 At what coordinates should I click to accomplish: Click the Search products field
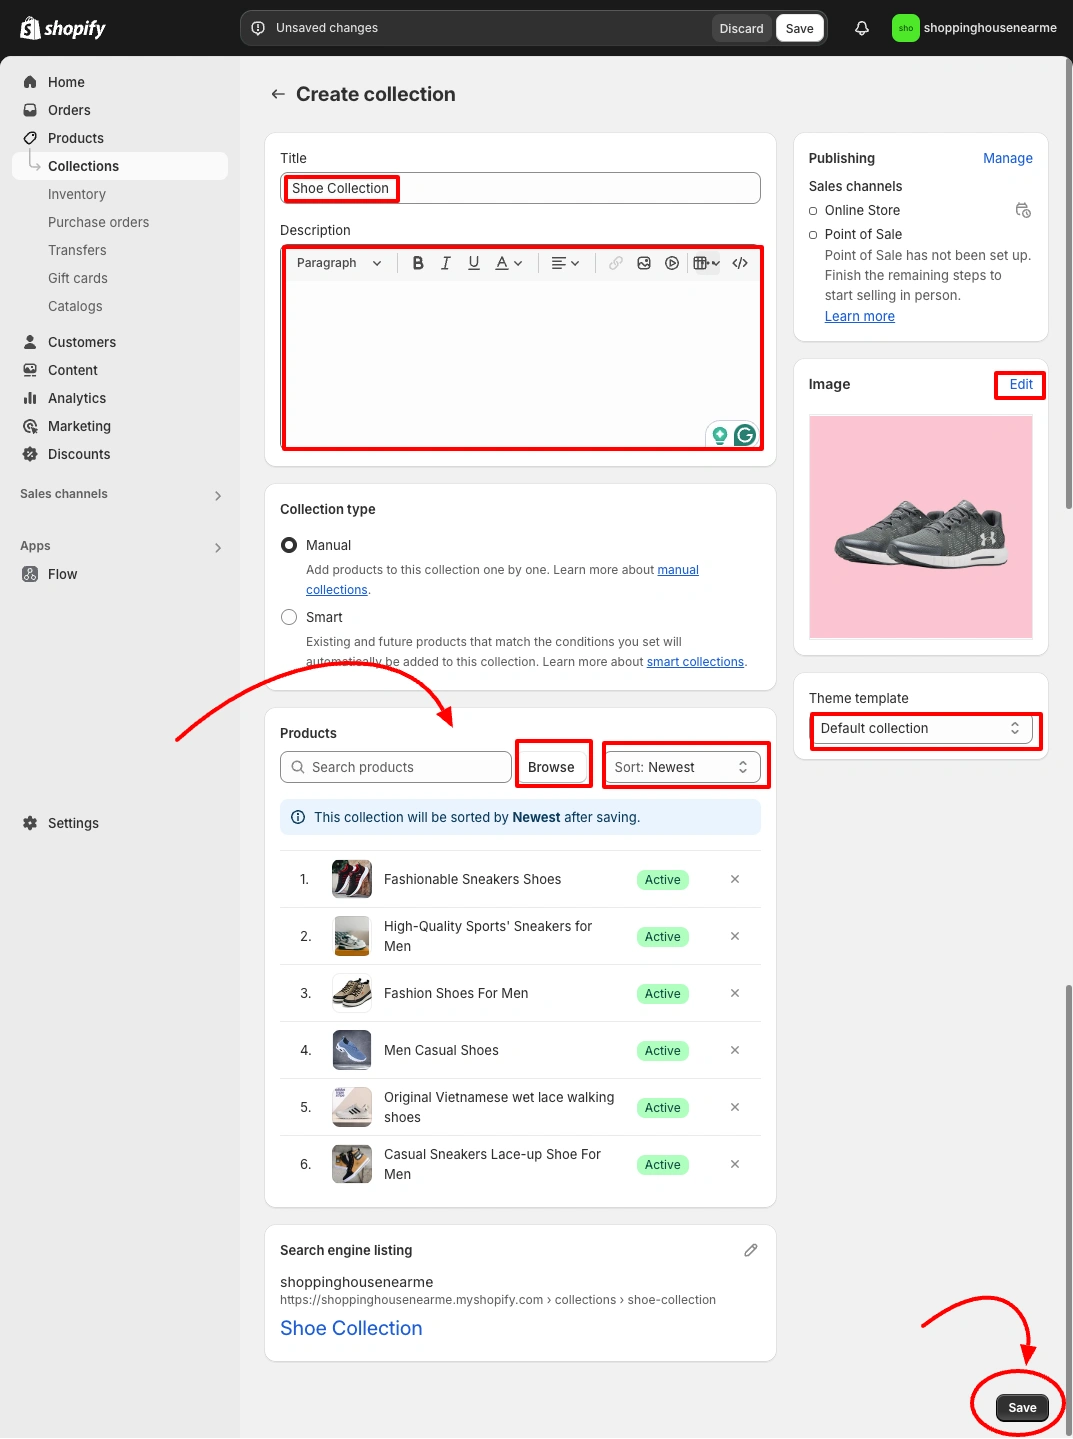click(396, 767)
